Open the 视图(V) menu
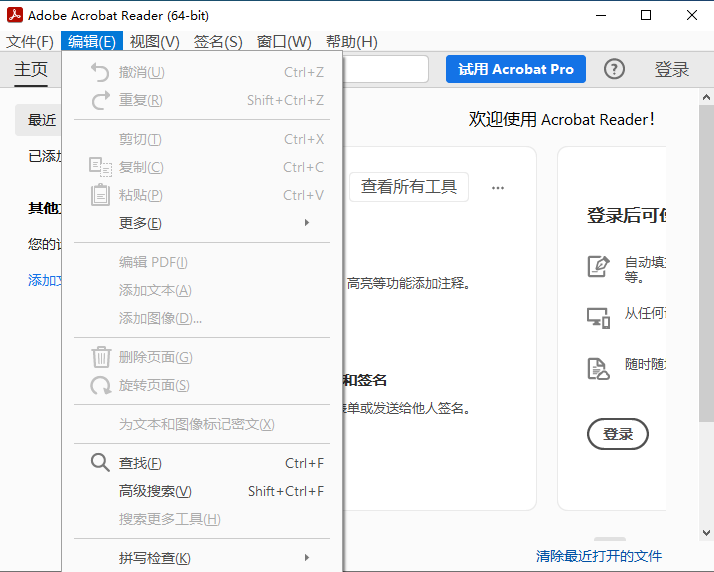Screen dimensions: 714x572 (x=154, y=42)
